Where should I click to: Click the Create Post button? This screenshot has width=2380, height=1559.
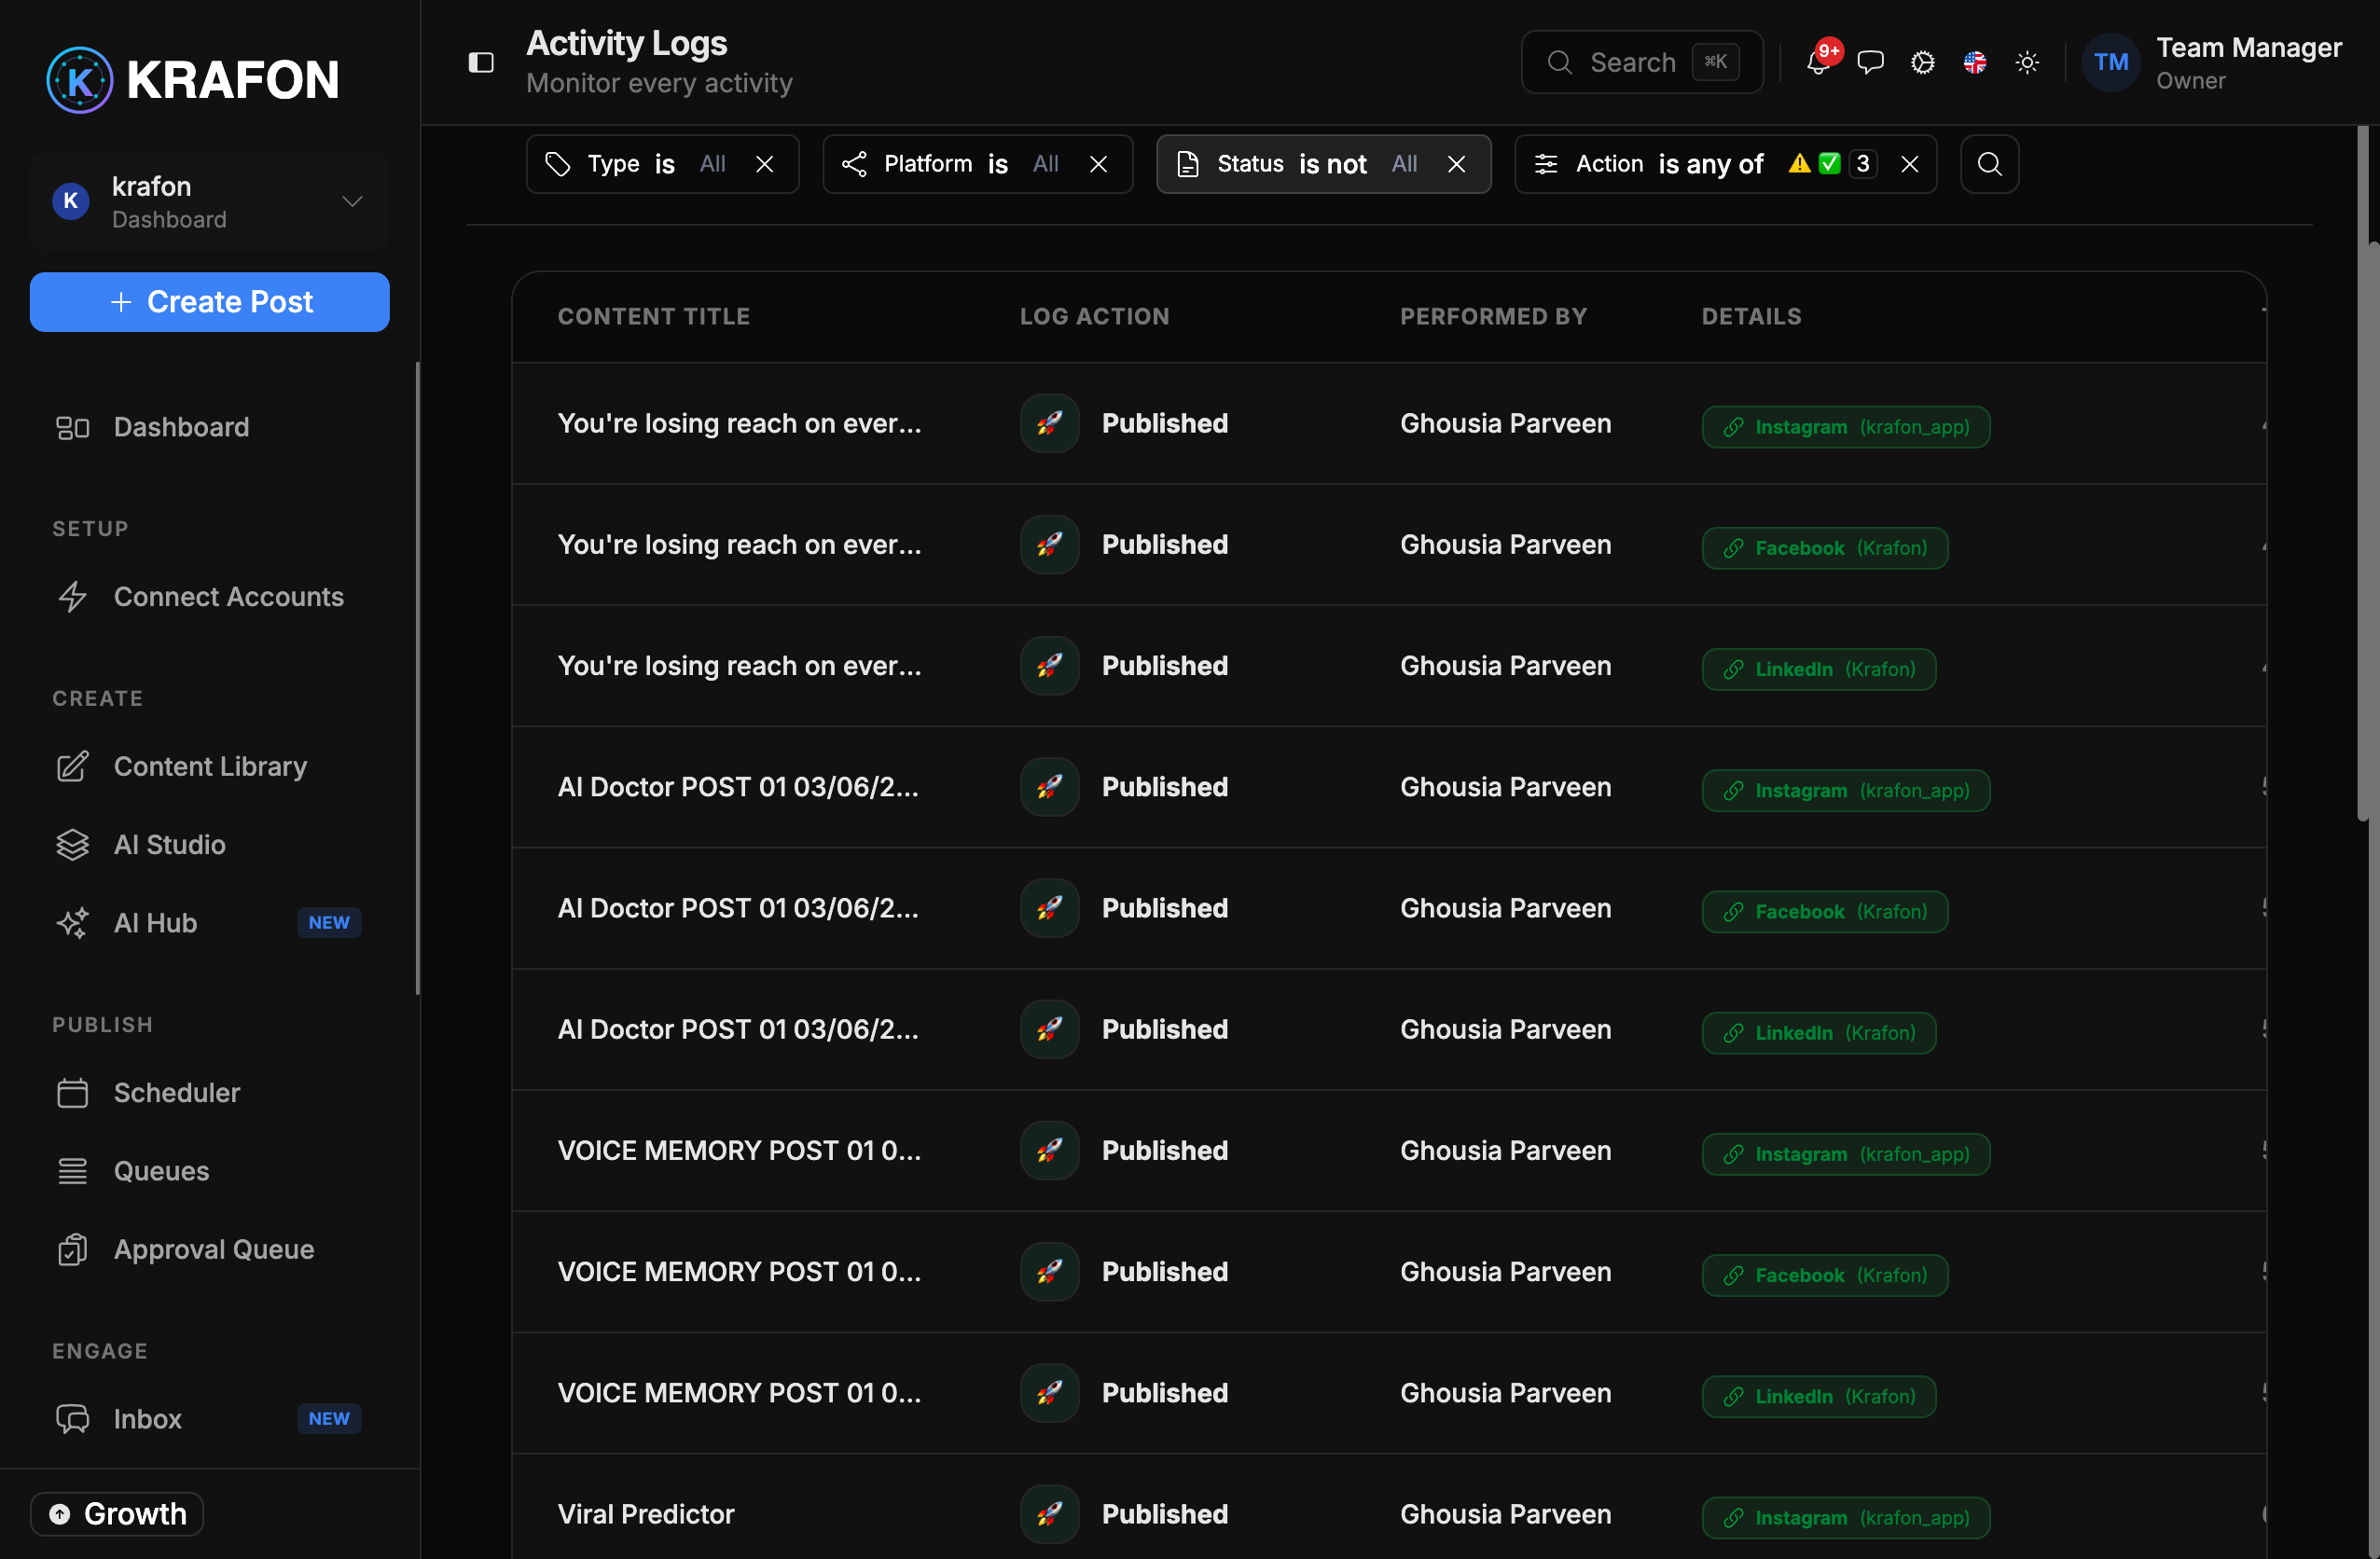click(x=210, y=302)
